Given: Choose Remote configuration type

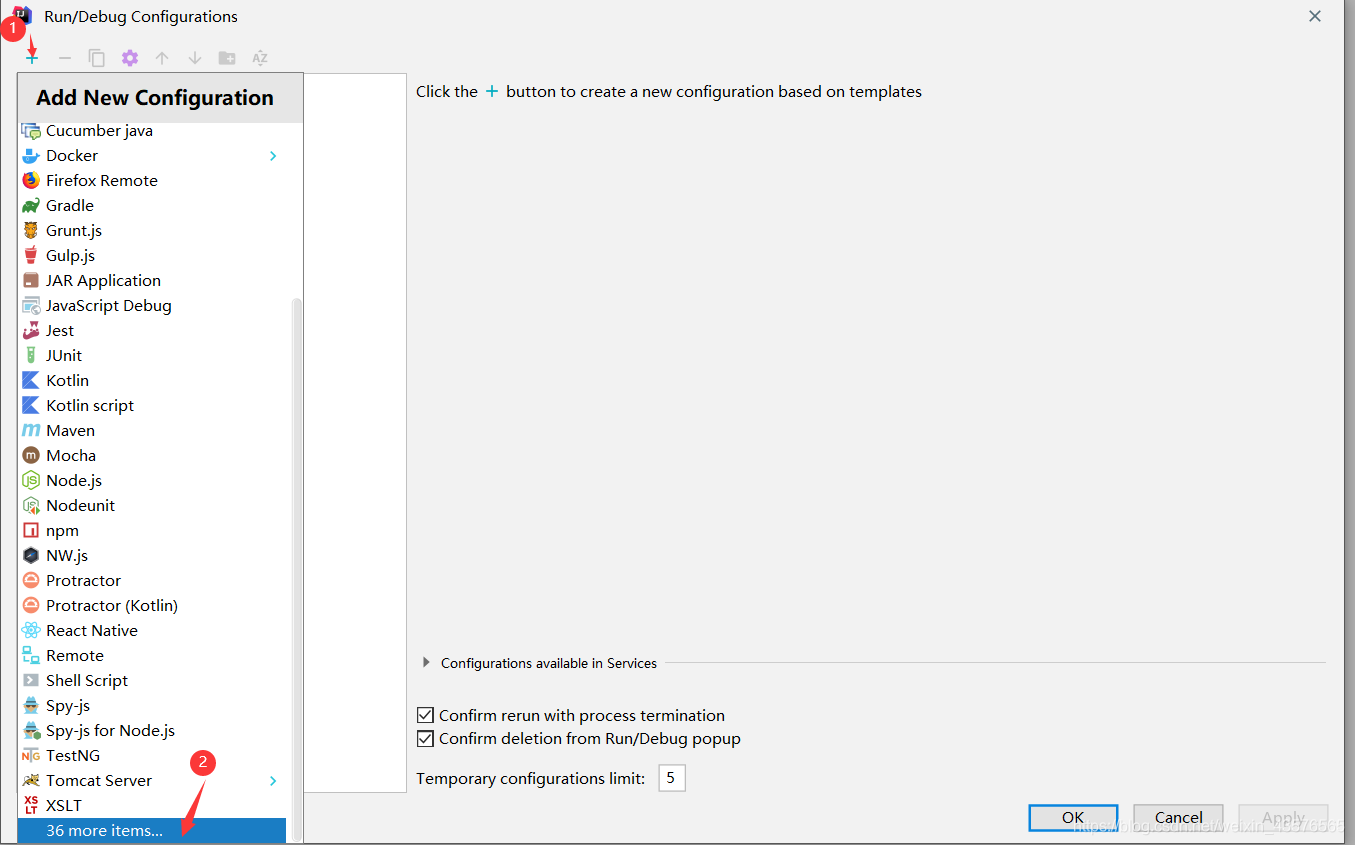Looking at the screenshot, I should (152, 656).
